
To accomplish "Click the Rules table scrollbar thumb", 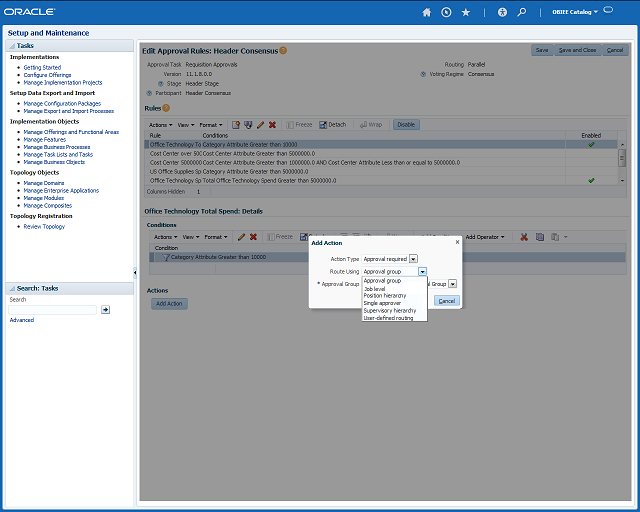I will click(622, 158).
